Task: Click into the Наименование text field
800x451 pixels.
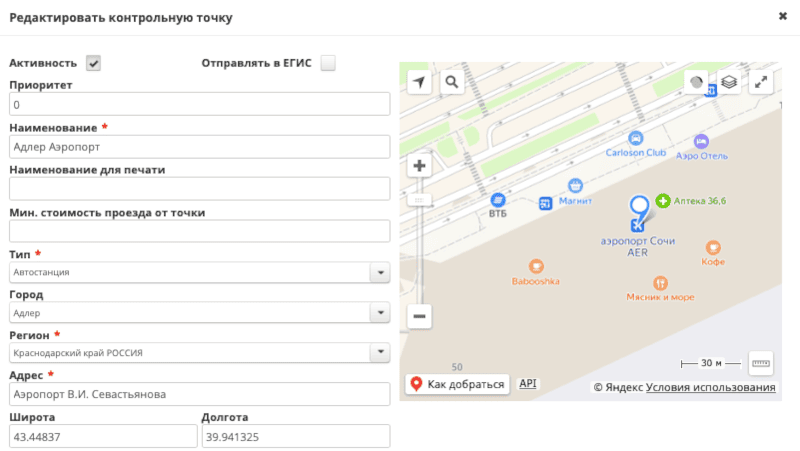Action: tap(199, 146)
